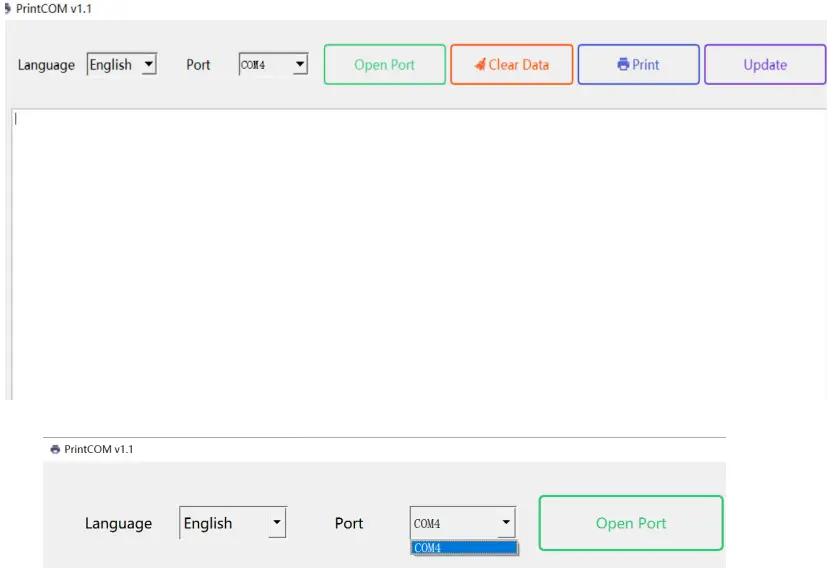This screenshot has width=830, height=568.
Task: Click the "Language" label in upper window
Action: 46,65
